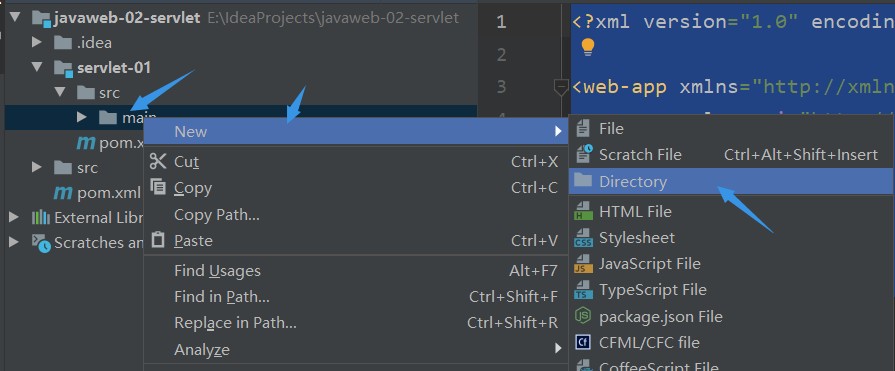The image size is (895, 371).
Task: Toggle the code fold marker at web-app line
Action: click(x=561, y=87)
